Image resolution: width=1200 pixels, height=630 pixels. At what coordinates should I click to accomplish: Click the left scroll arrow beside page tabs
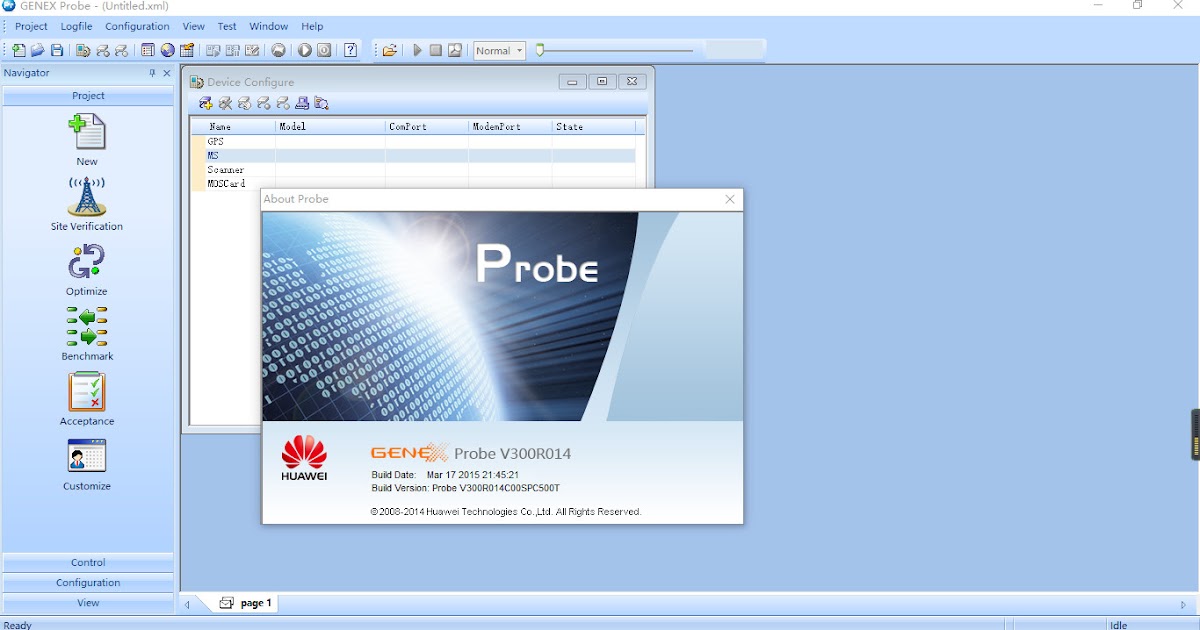tap(187, 604)
